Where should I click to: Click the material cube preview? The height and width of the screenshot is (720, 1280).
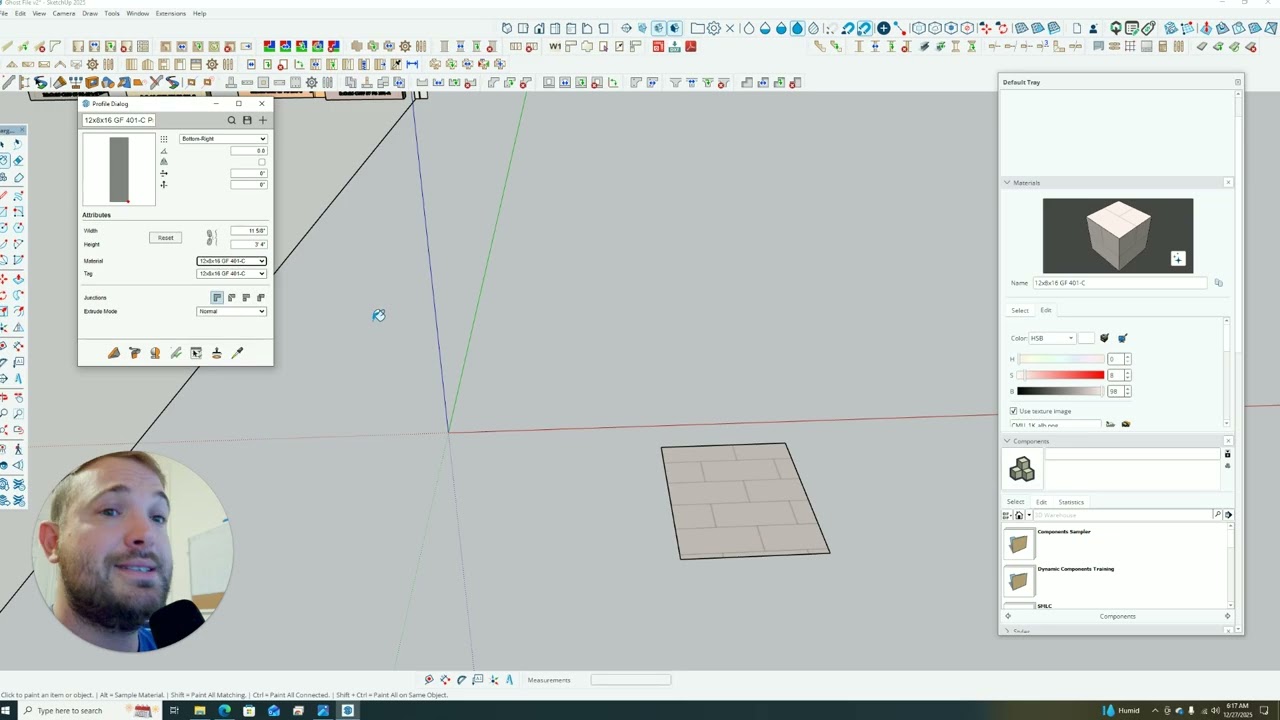coord(1118,236)
